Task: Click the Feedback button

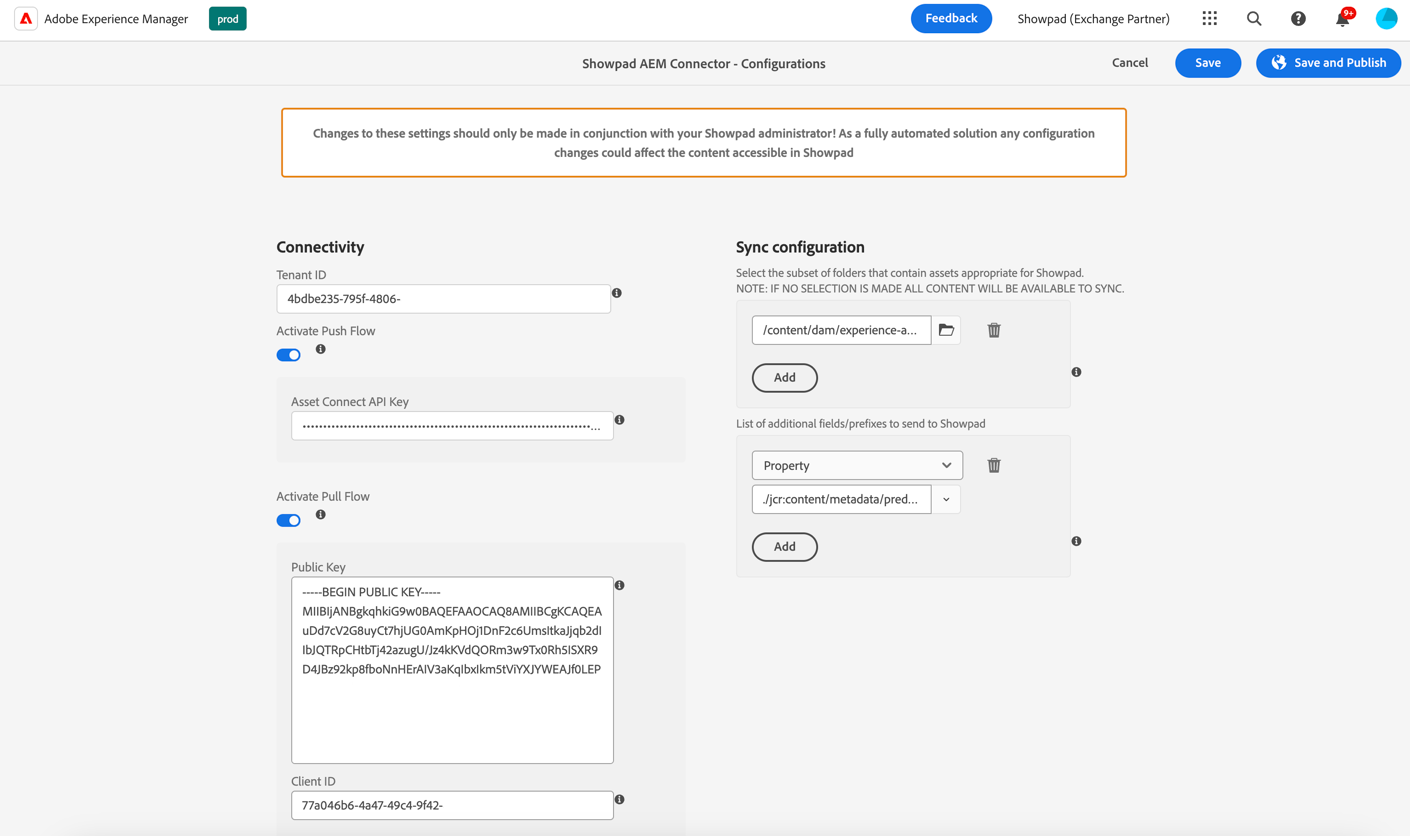Action: (x=951, y=18)
